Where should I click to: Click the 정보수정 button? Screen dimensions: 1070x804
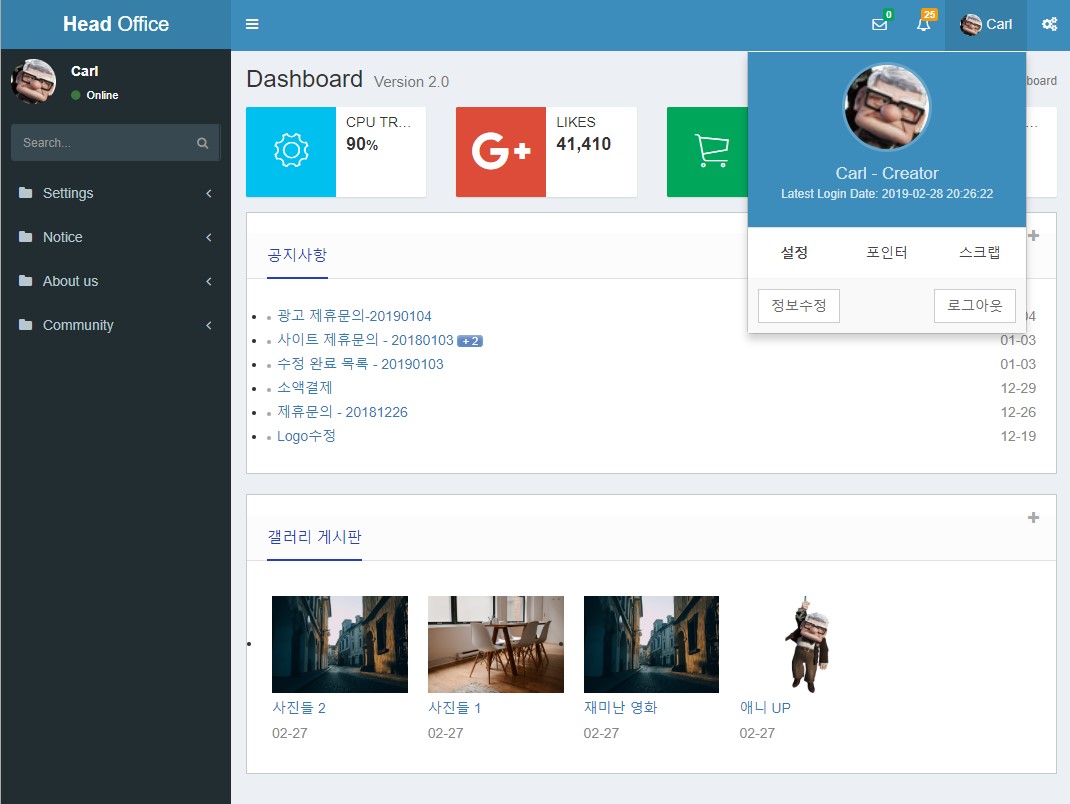pos(799,306)
